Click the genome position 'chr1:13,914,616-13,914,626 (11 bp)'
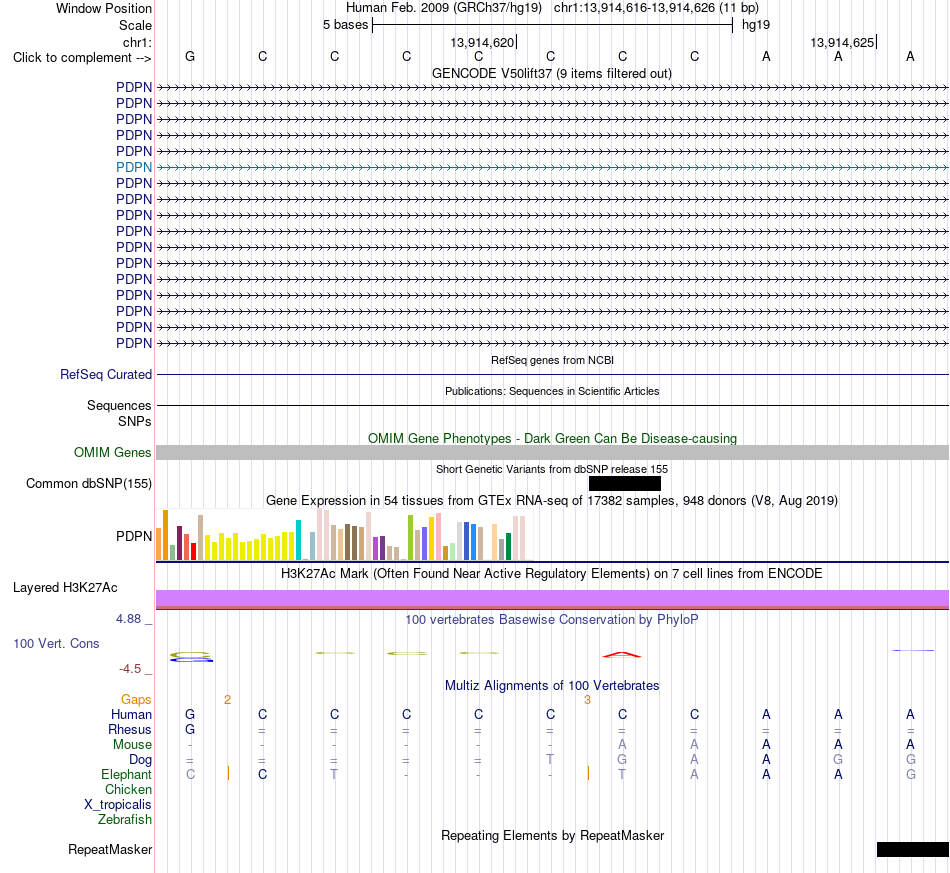This screenshot has height=873, width=950. click(656, 8)
